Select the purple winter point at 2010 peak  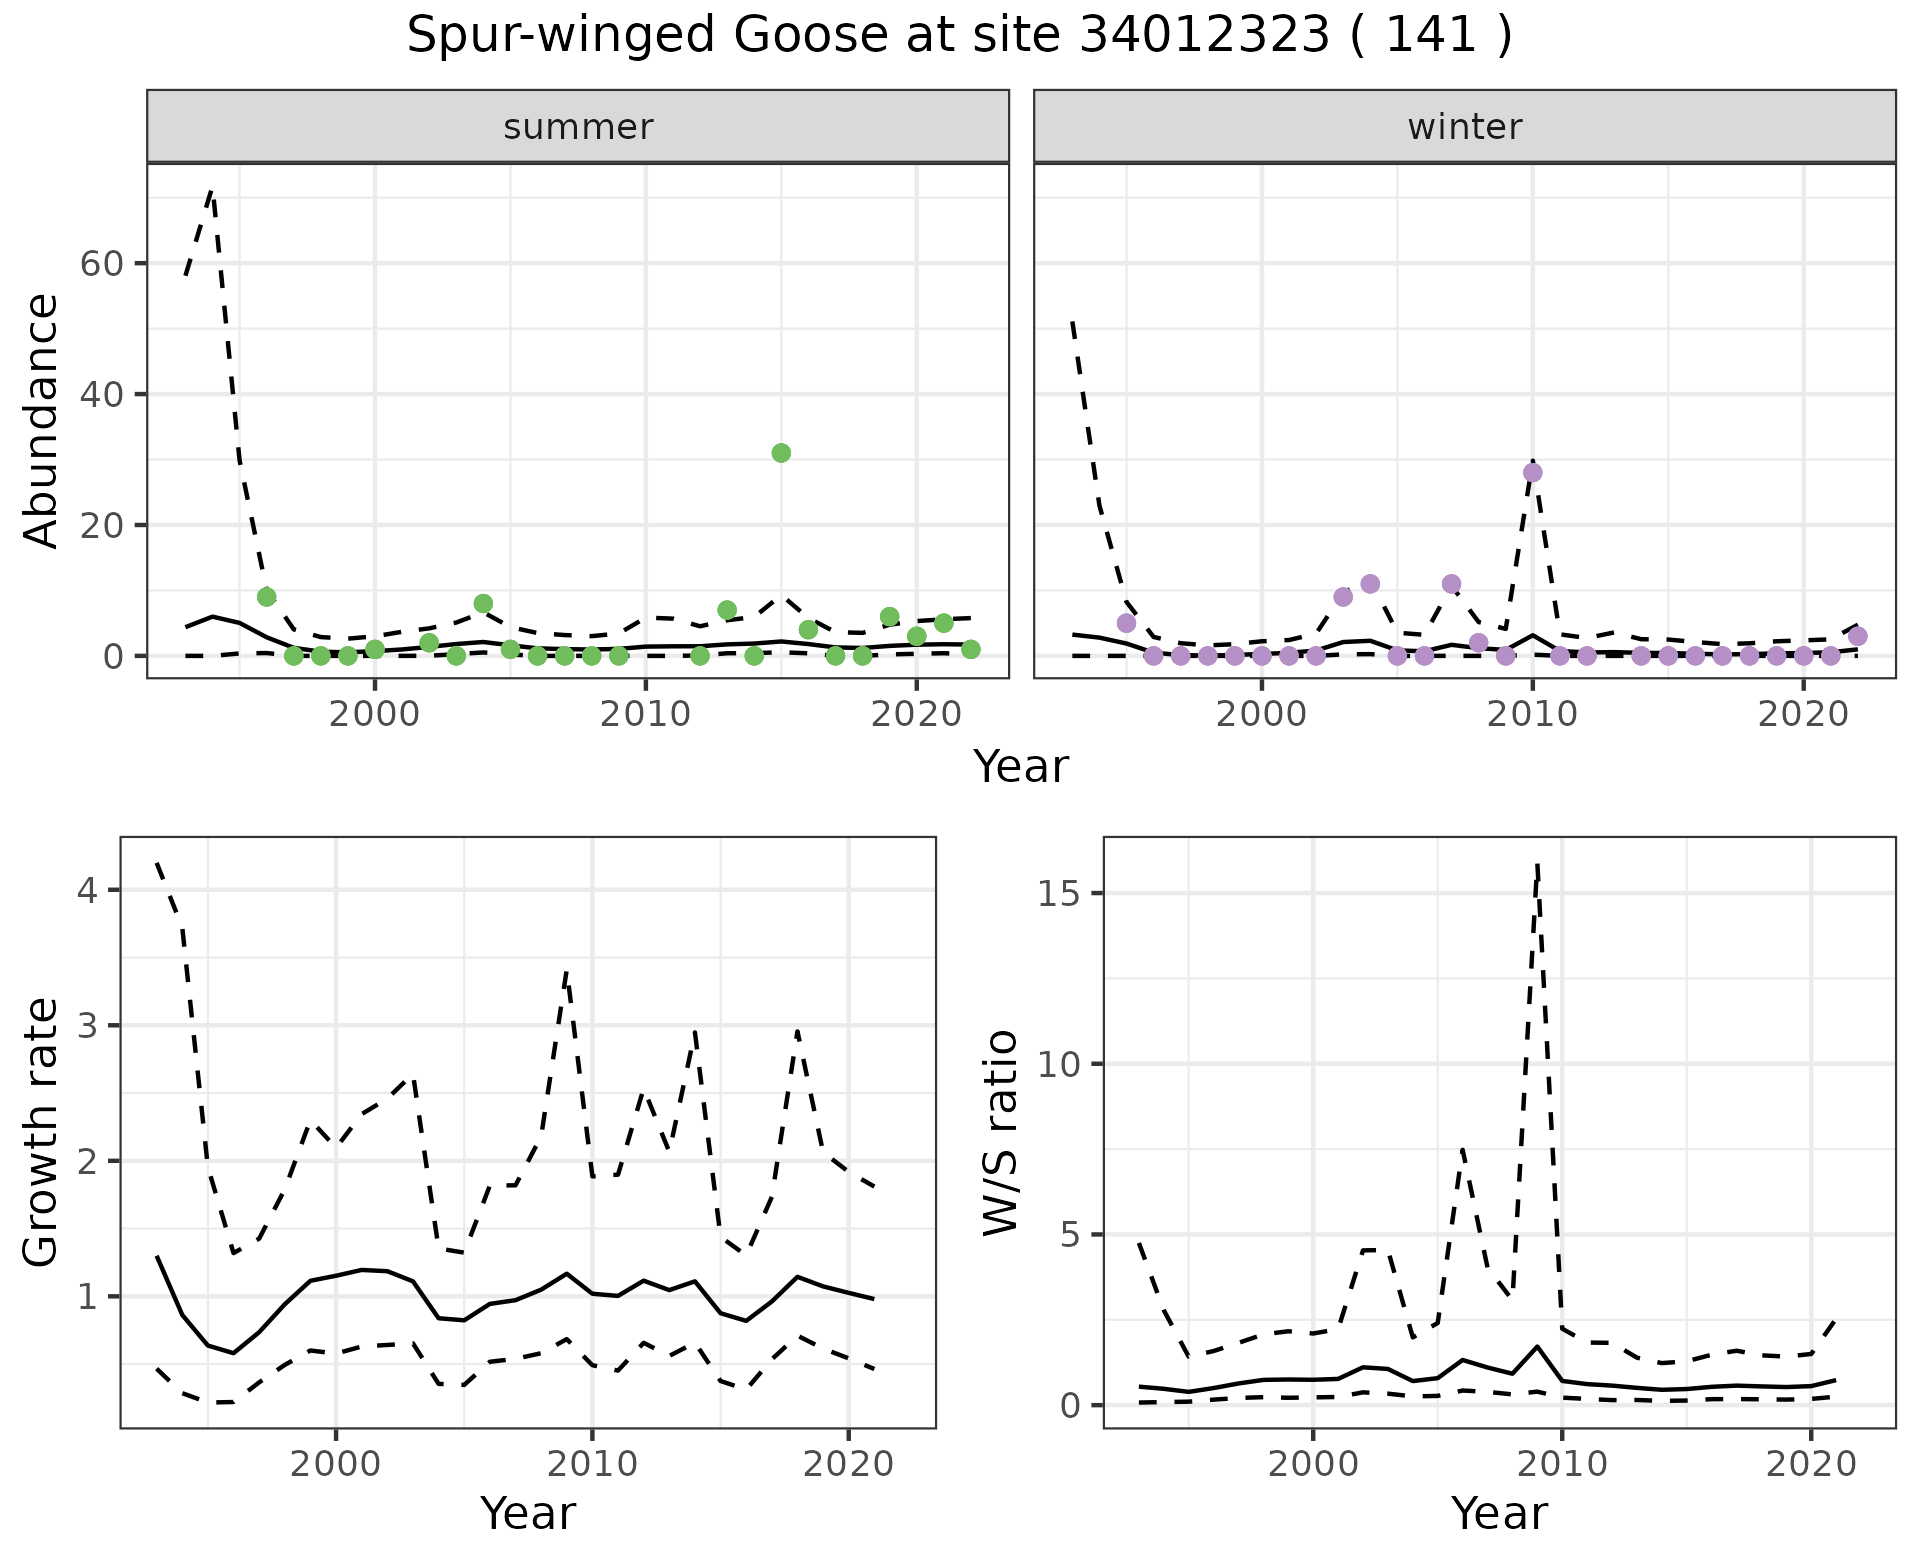click(x=1532, y=473)
